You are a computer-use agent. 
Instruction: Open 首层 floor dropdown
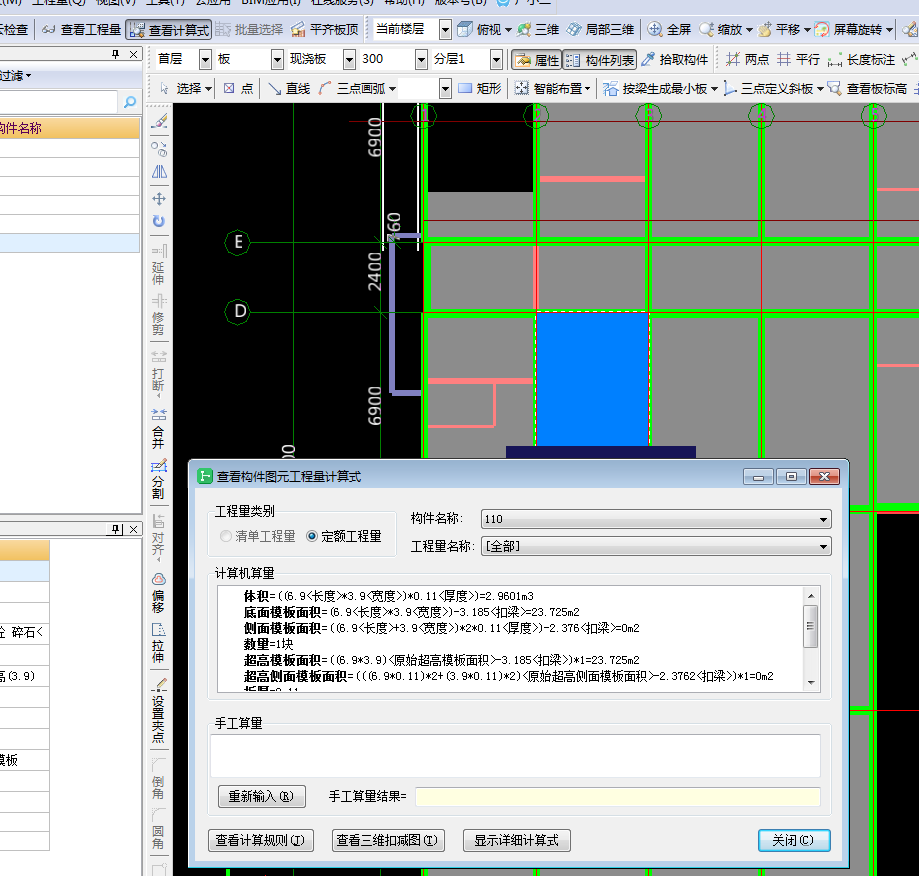coord(205,59)
